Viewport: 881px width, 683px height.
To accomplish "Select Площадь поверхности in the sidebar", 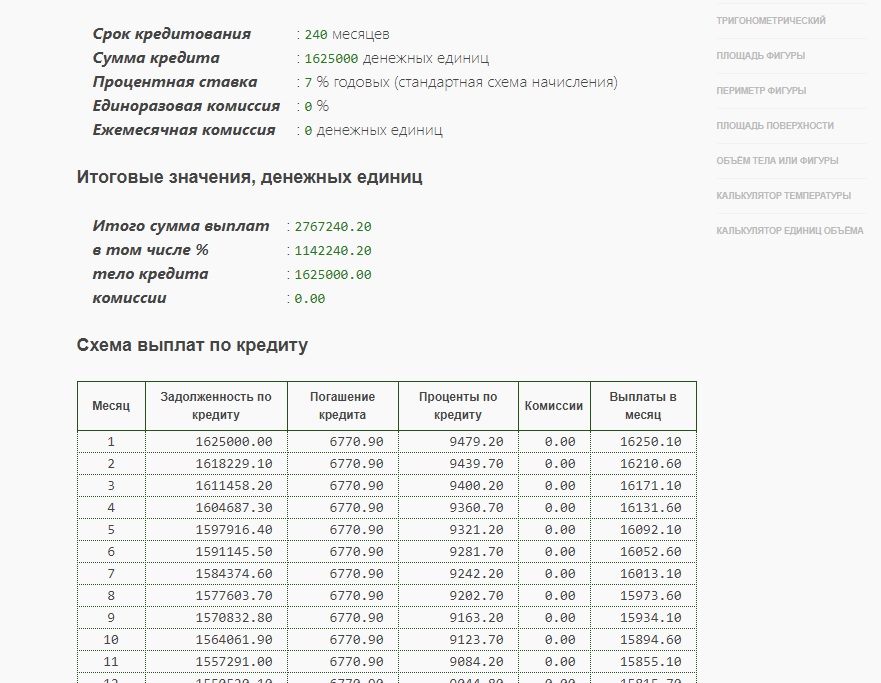I will tap(775, 126).
